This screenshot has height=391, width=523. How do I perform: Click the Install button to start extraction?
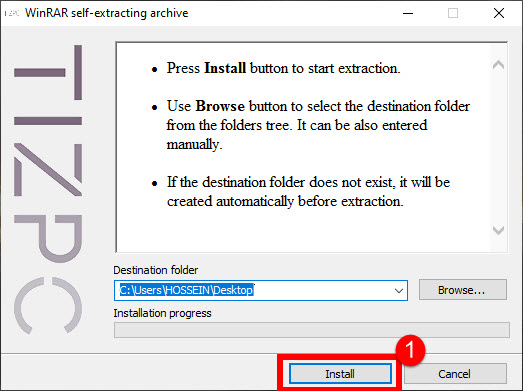tap(340, 374)
